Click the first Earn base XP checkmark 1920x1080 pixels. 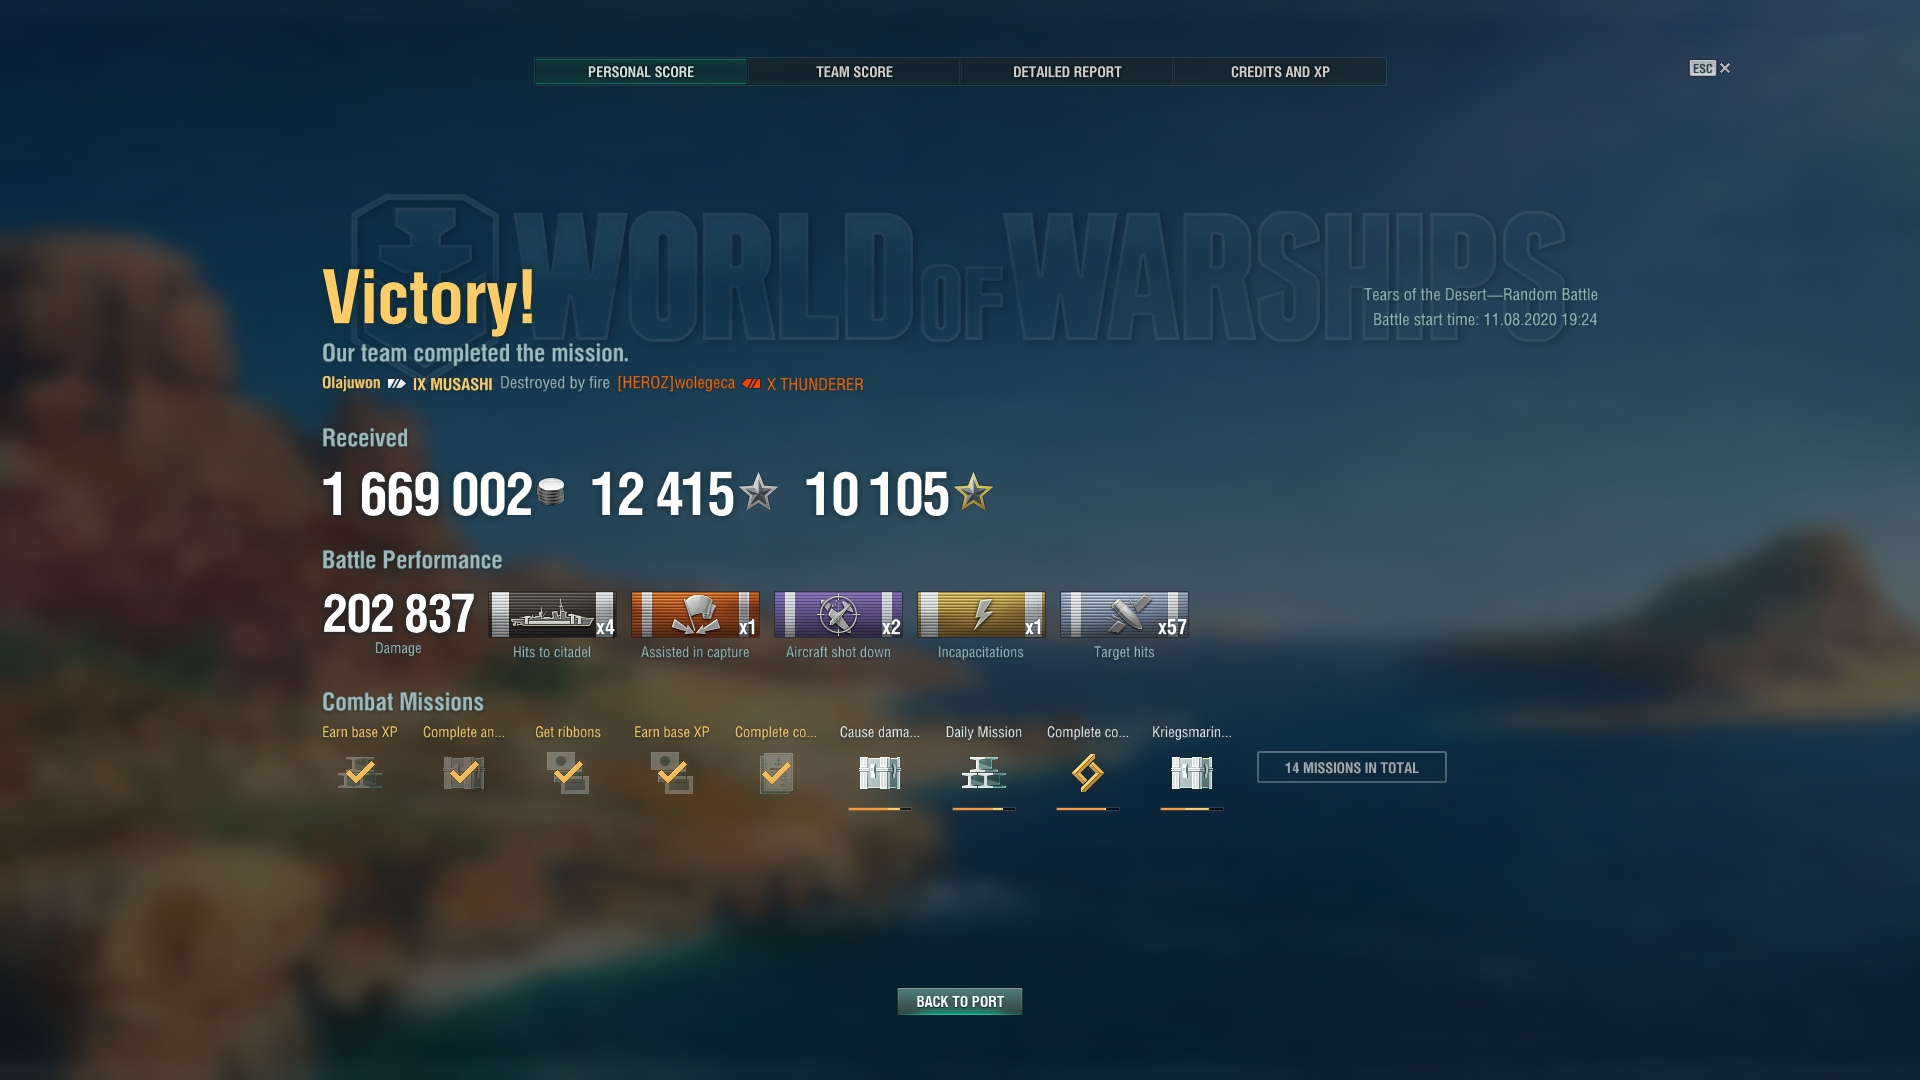tap(360, 773)
